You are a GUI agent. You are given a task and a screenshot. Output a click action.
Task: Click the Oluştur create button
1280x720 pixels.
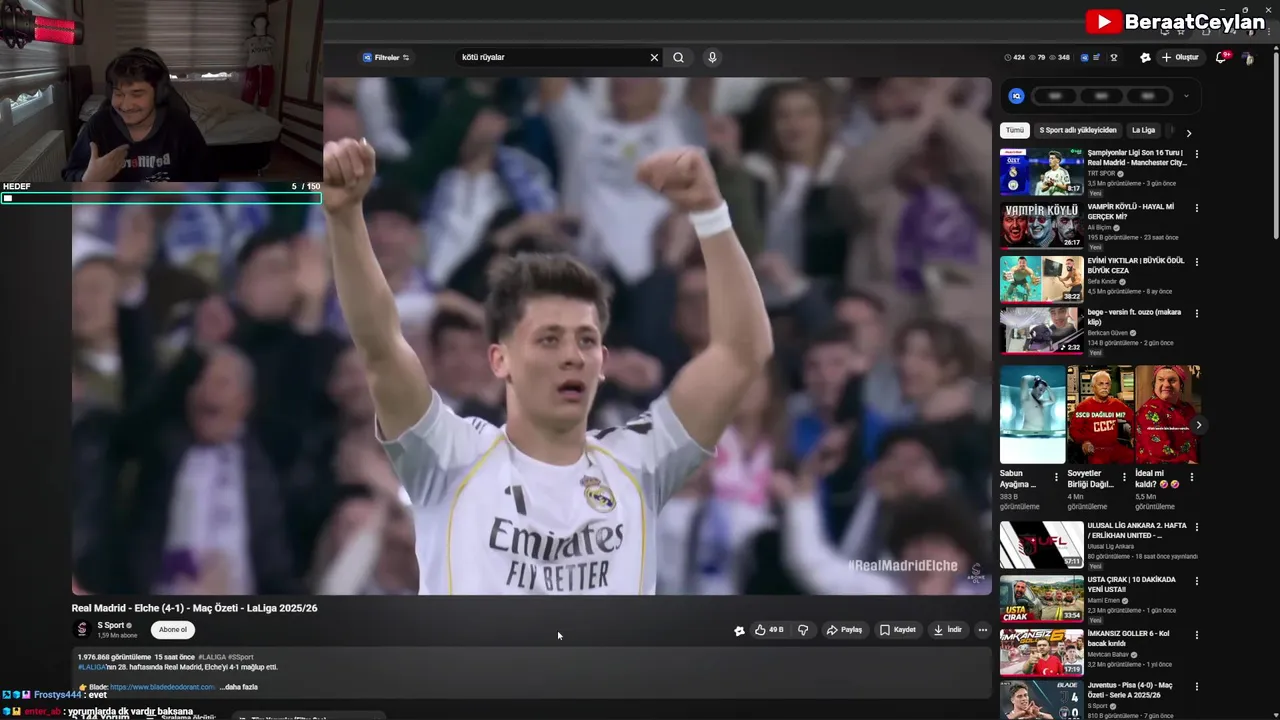pos(1180,58)
